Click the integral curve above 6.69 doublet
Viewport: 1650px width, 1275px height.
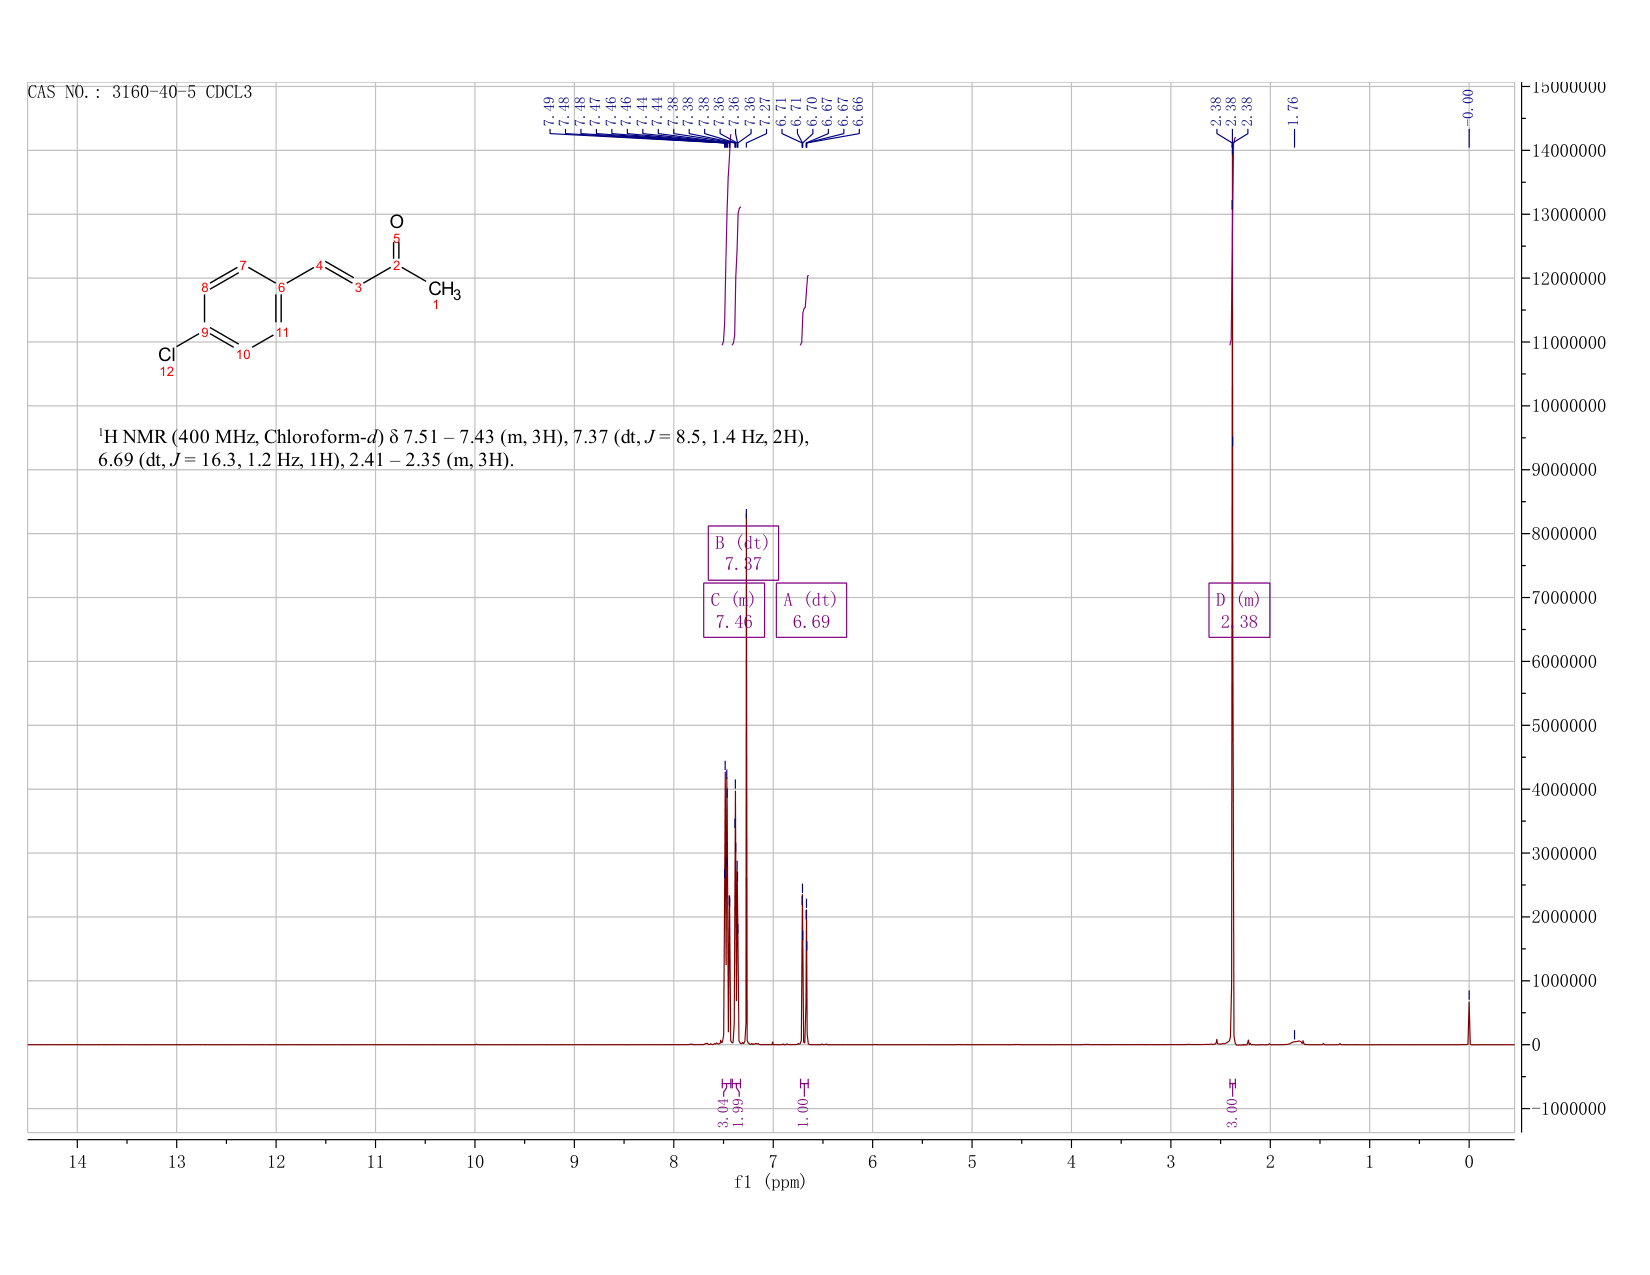click(805, 309)
